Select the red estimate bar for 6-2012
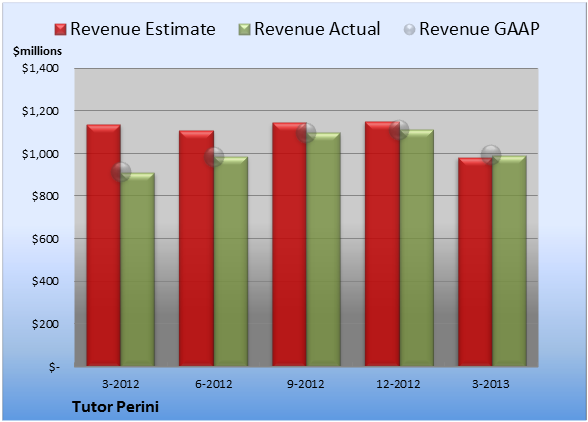588x422 pixels. (x=196, y=248)
